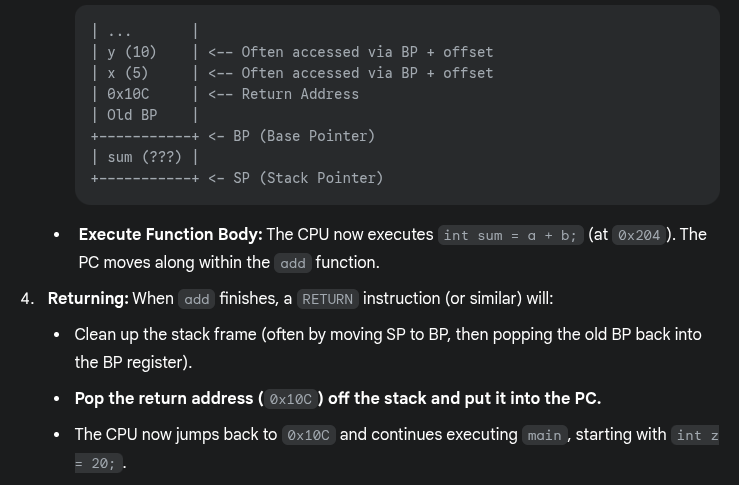Click the 'Execute Function Body:' bold heading
Image resolution: width=739 pixels, height=485 pixels.
click(171, 234)
